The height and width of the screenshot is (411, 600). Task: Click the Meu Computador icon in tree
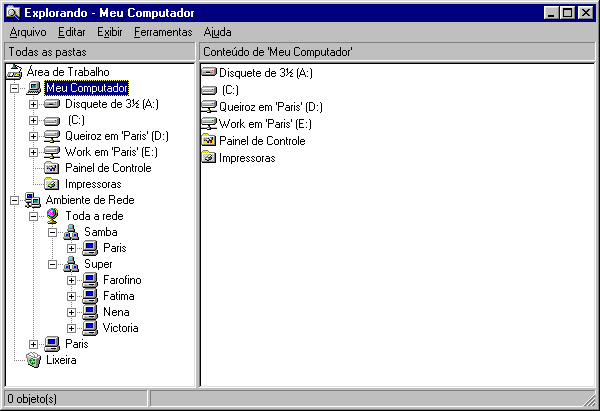pyautogui.click(x=33, y=88)
